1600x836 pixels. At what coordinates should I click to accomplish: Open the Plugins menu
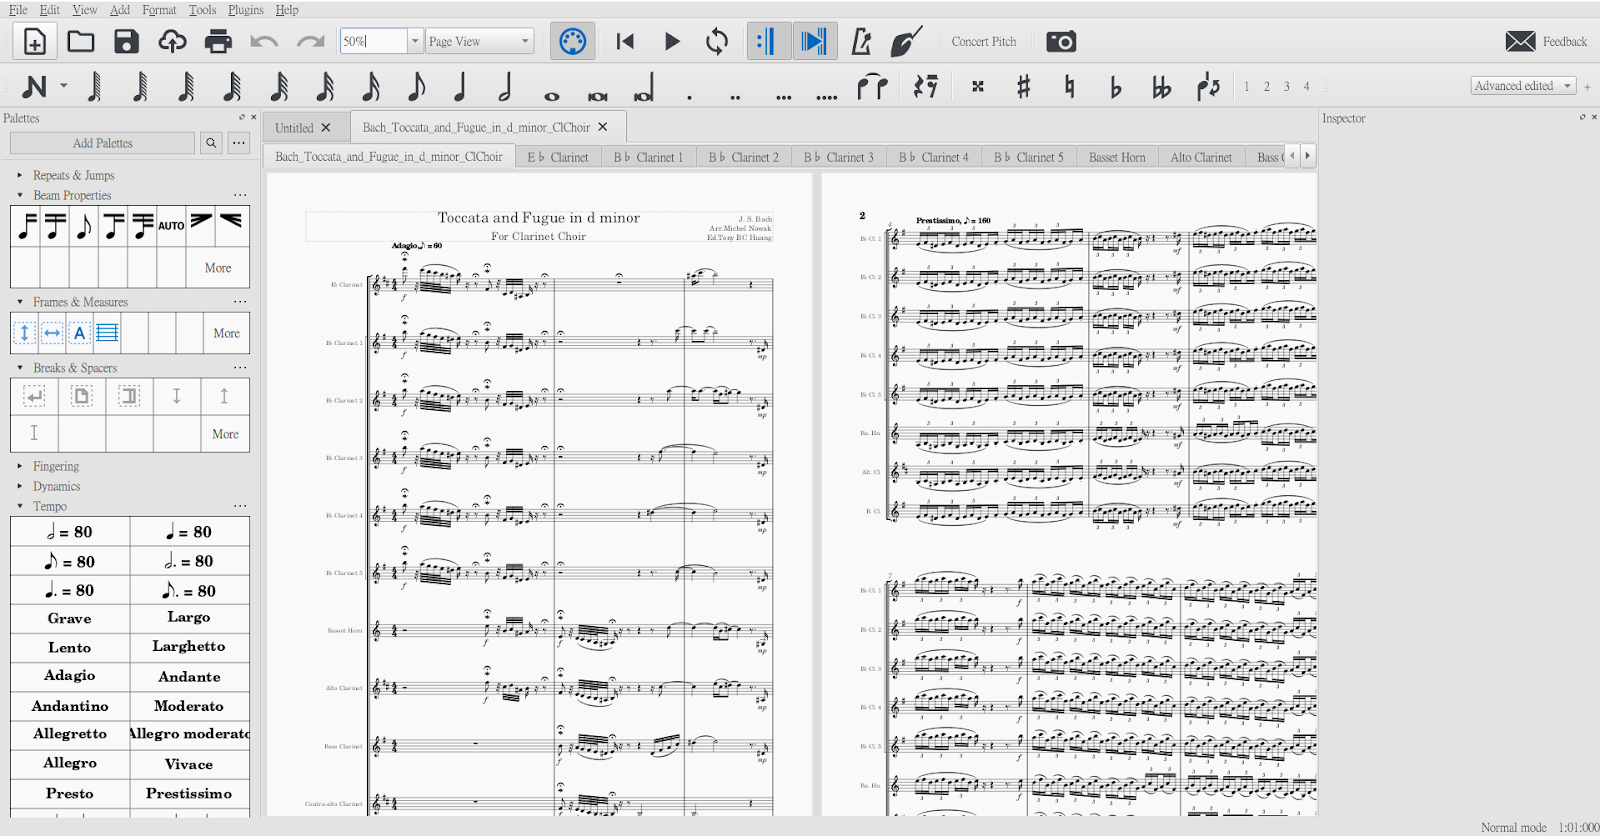coord(245,10)
